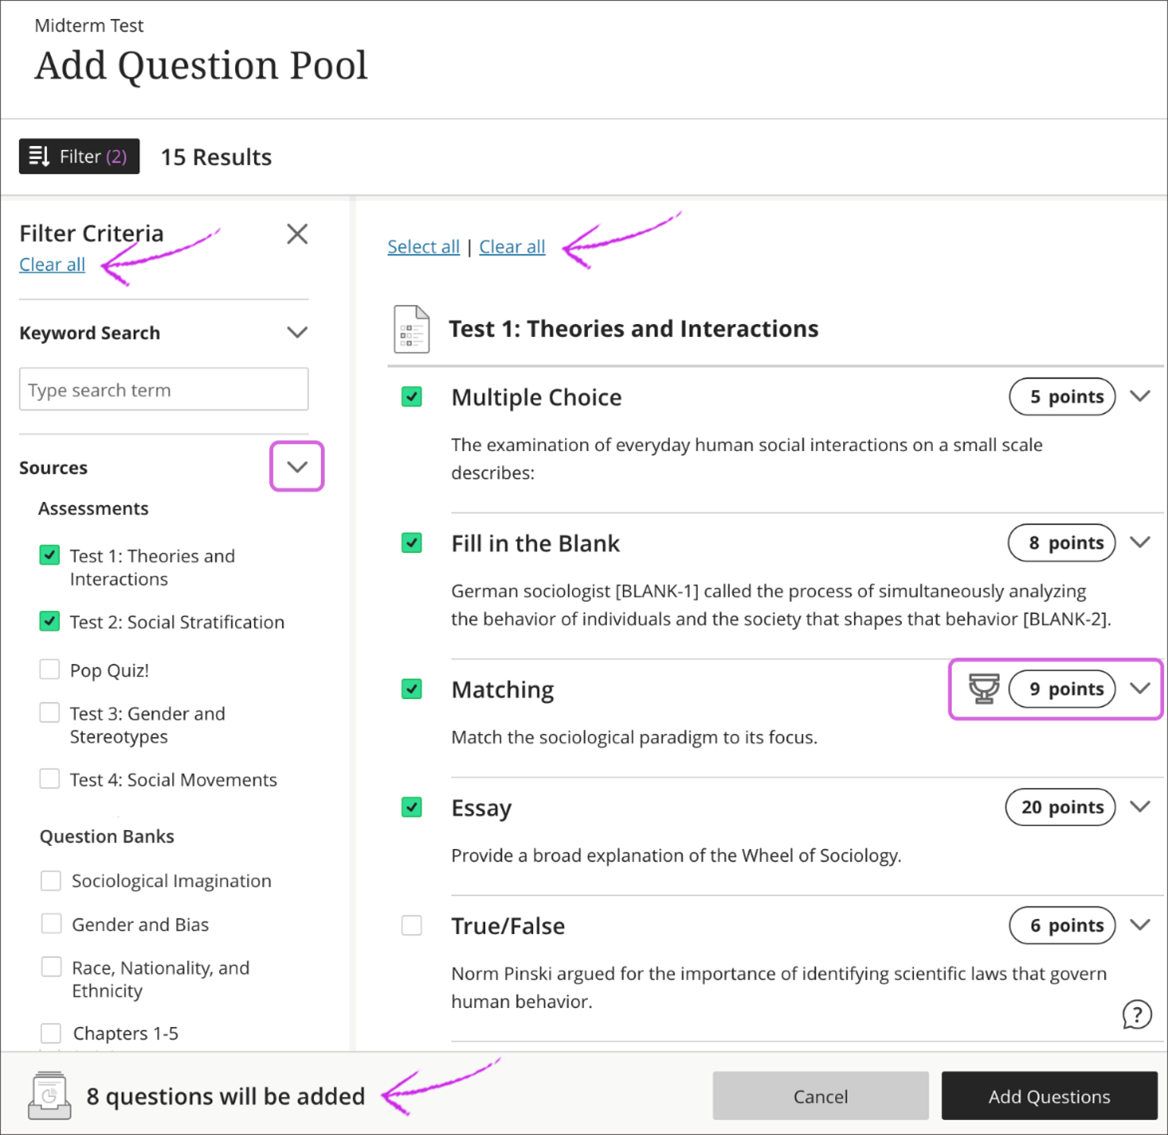Collapse the Keyword Search section

coord(297,332)
